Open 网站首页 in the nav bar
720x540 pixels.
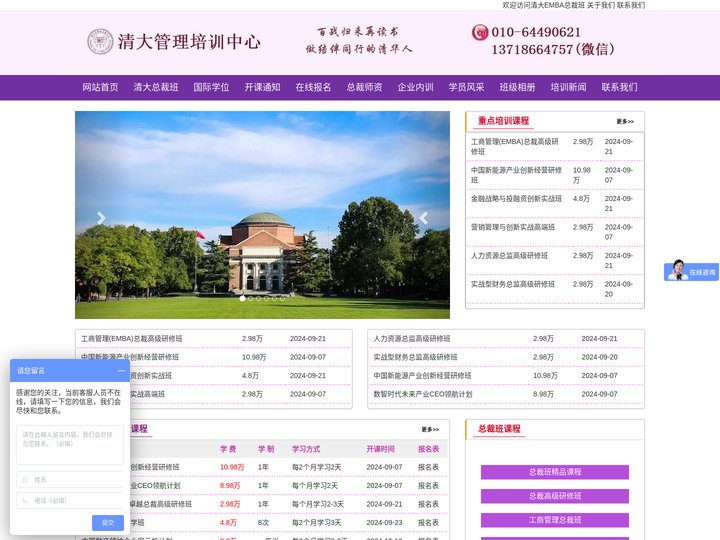click(100, 87)
